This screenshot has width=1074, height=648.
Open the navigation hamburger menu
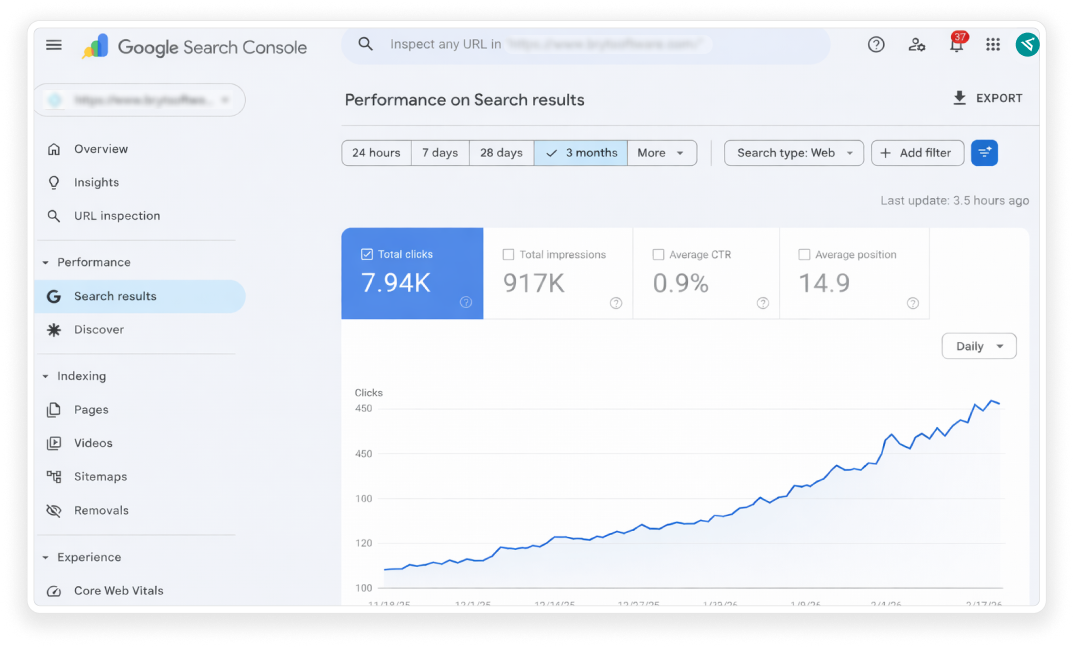tap(53, 44)
